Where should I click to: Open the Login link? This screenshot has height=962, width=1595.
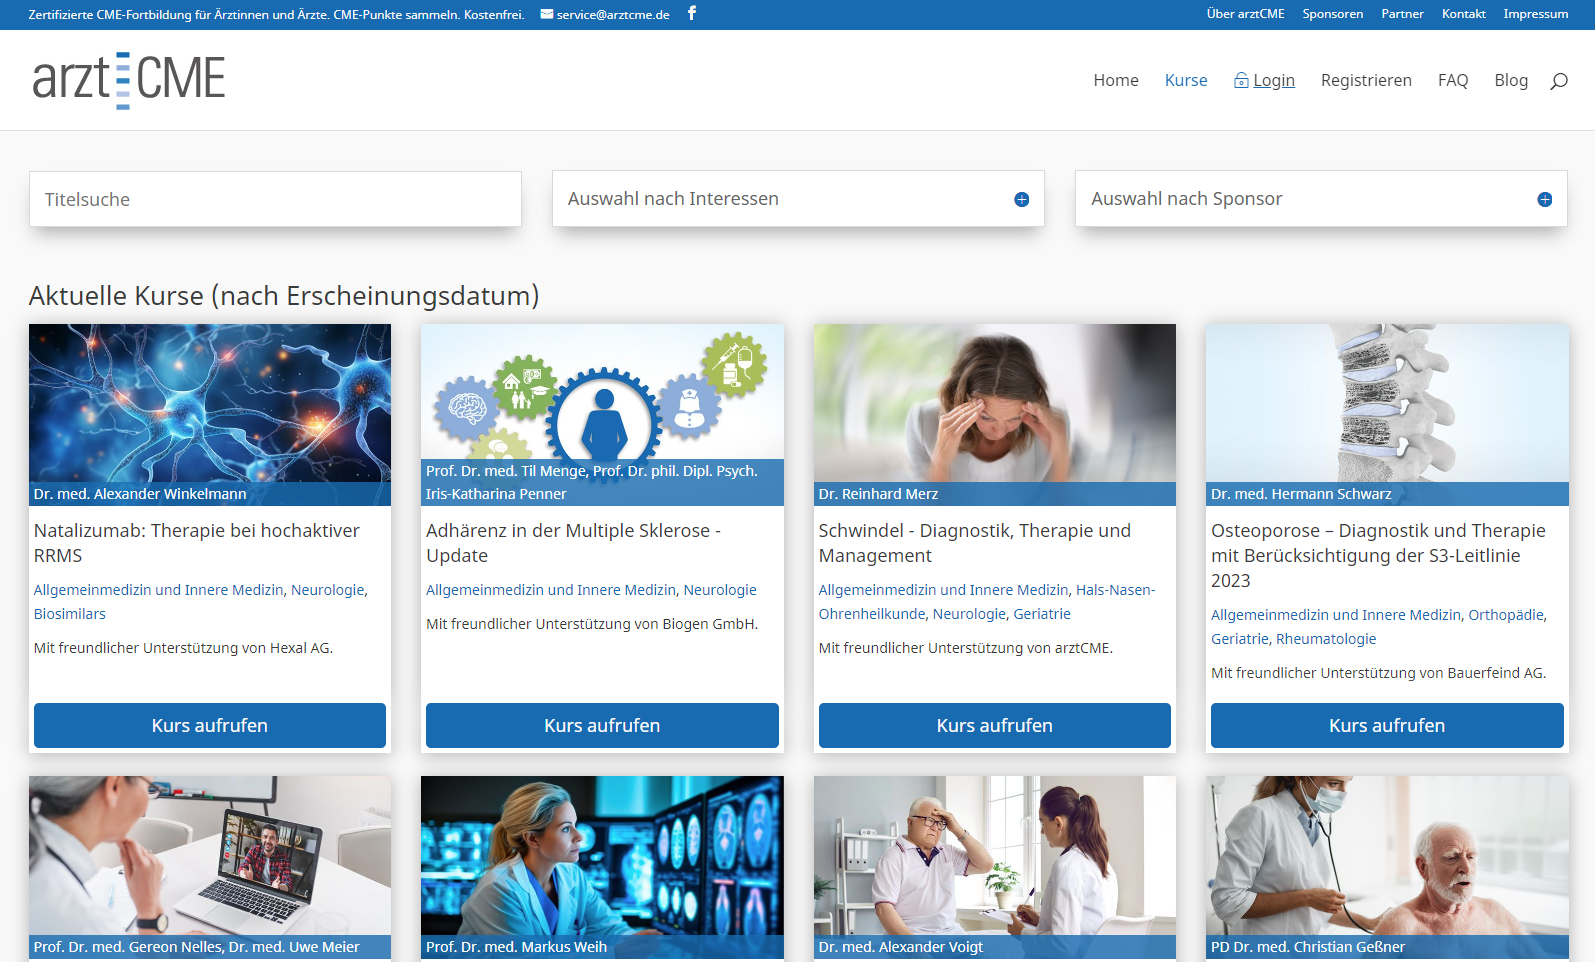coord(1273,80)
